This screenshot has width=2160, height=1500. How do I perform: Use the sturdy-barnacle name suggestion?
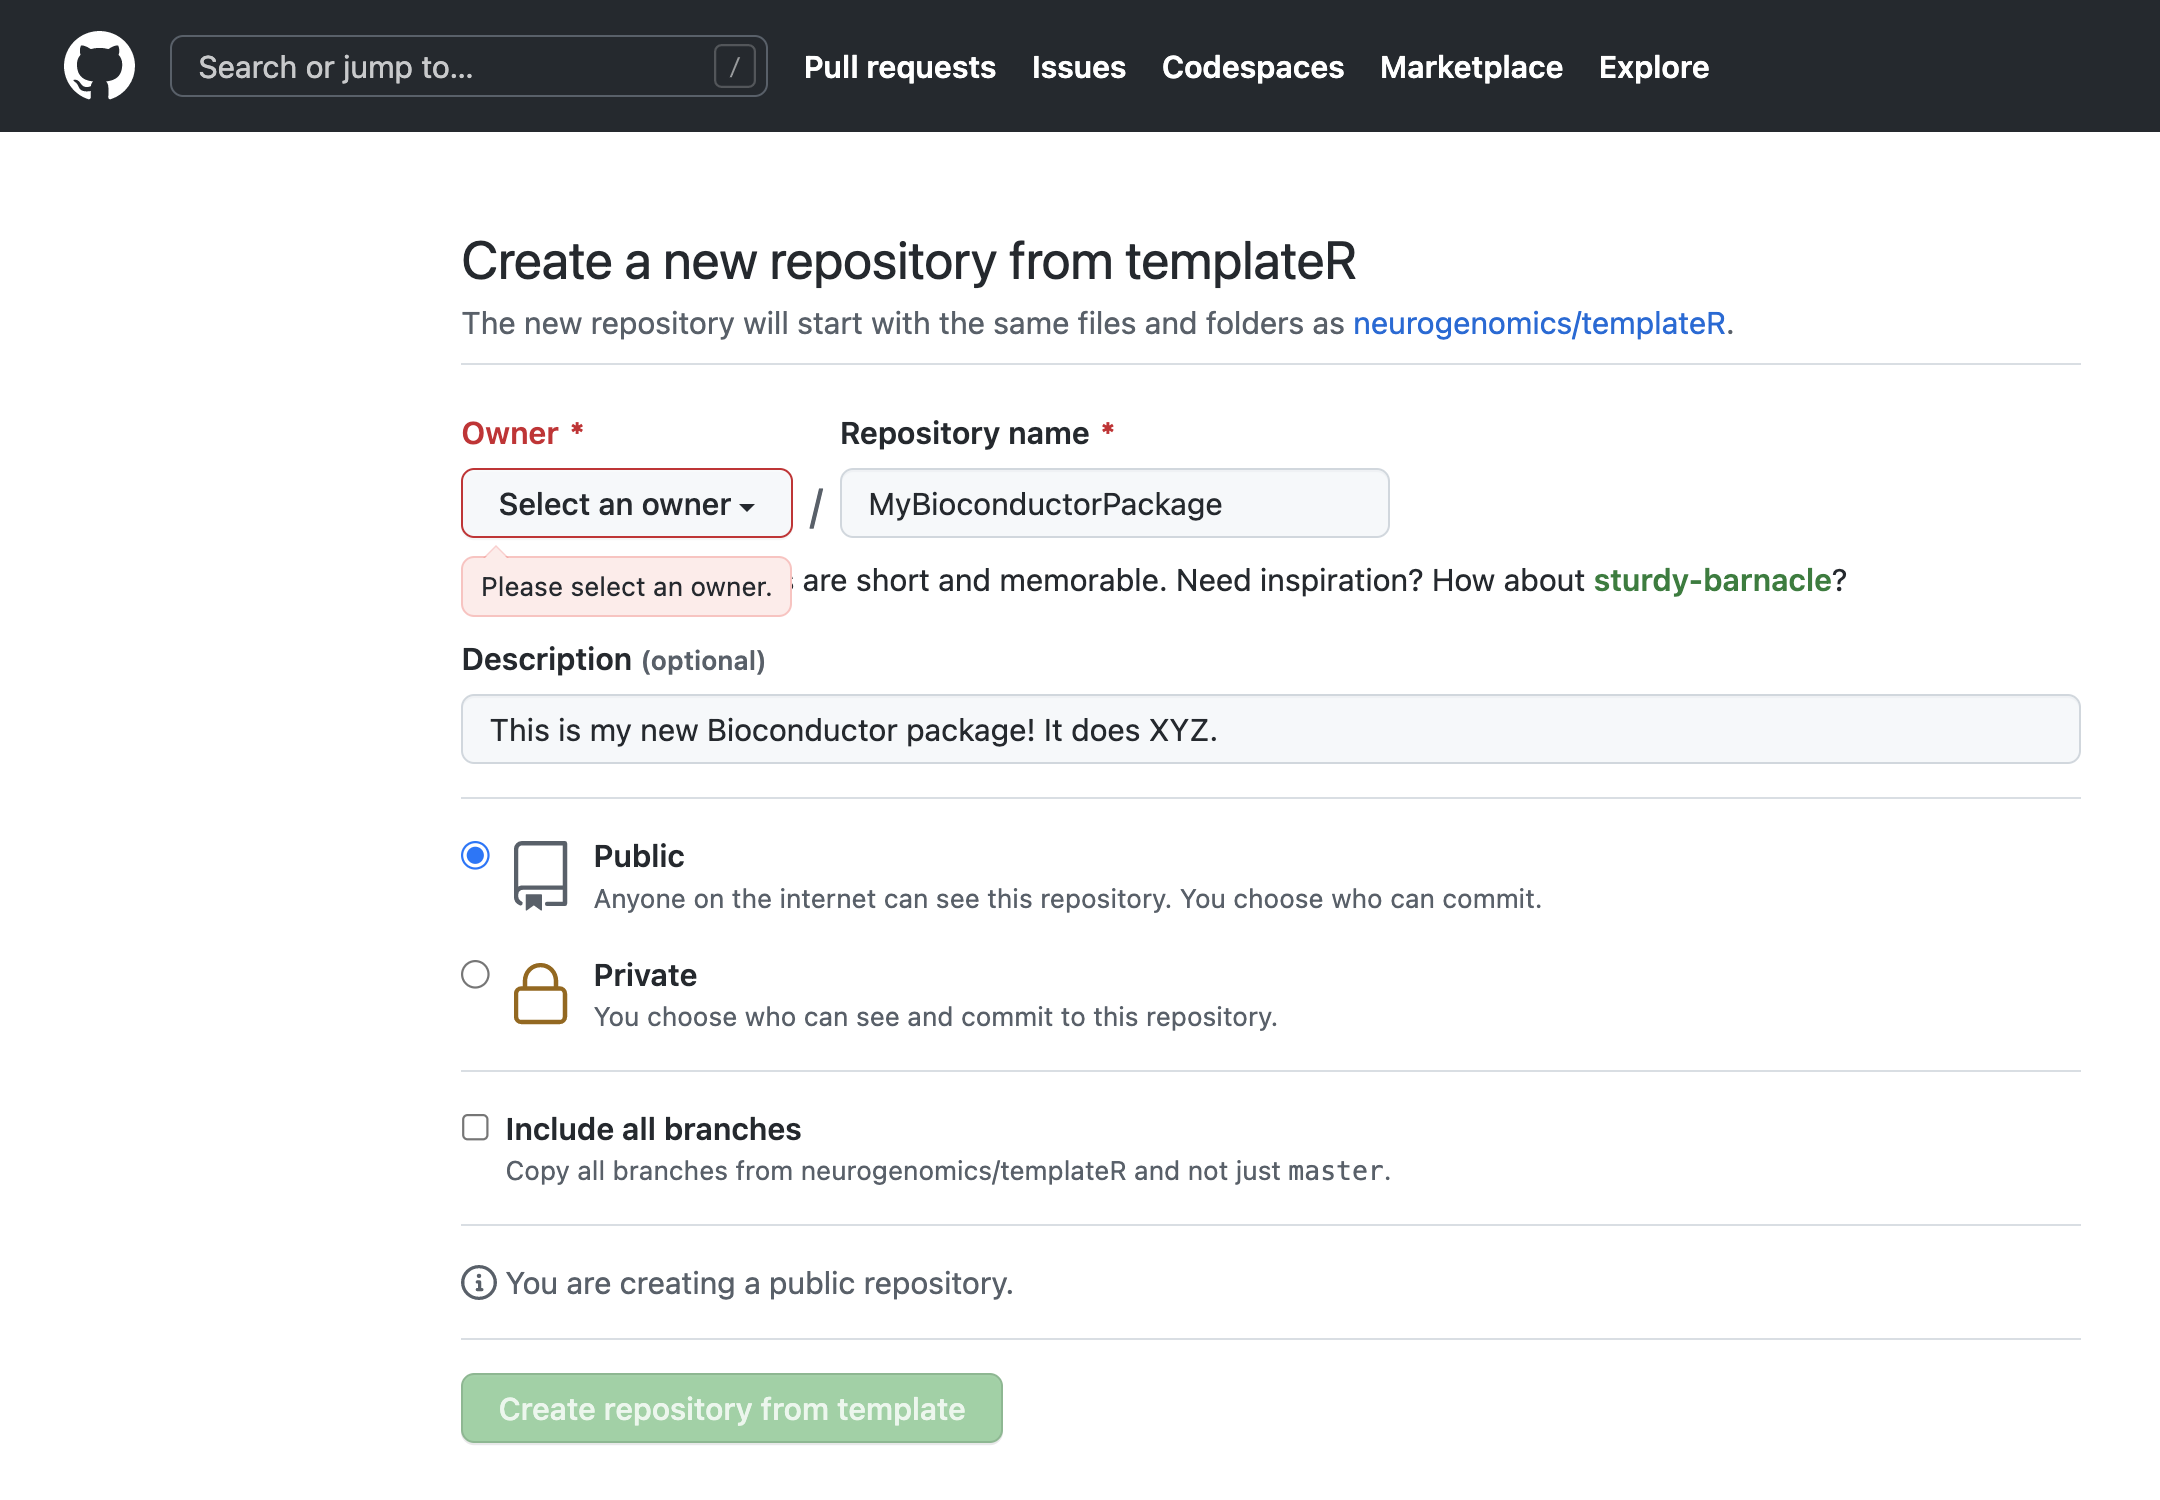click(1712, 580)
